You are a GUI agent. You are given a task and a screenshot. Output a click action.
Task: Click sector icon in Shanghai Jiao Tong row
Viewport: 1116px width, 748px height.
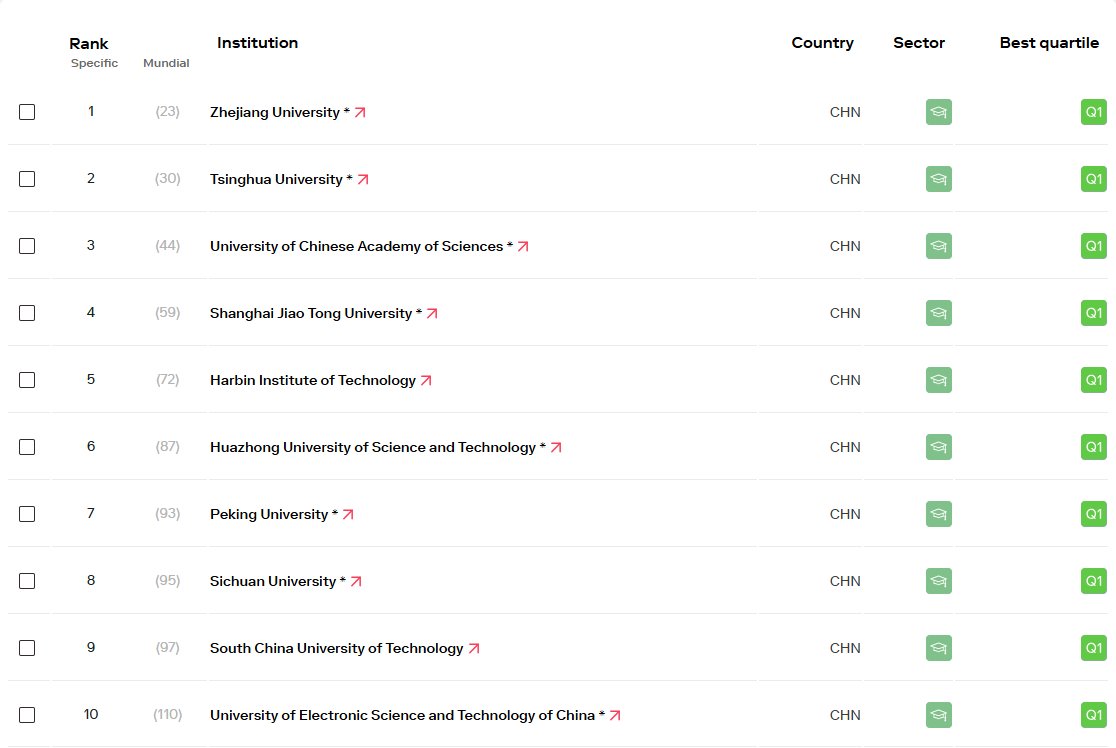[x=939, y=312]
